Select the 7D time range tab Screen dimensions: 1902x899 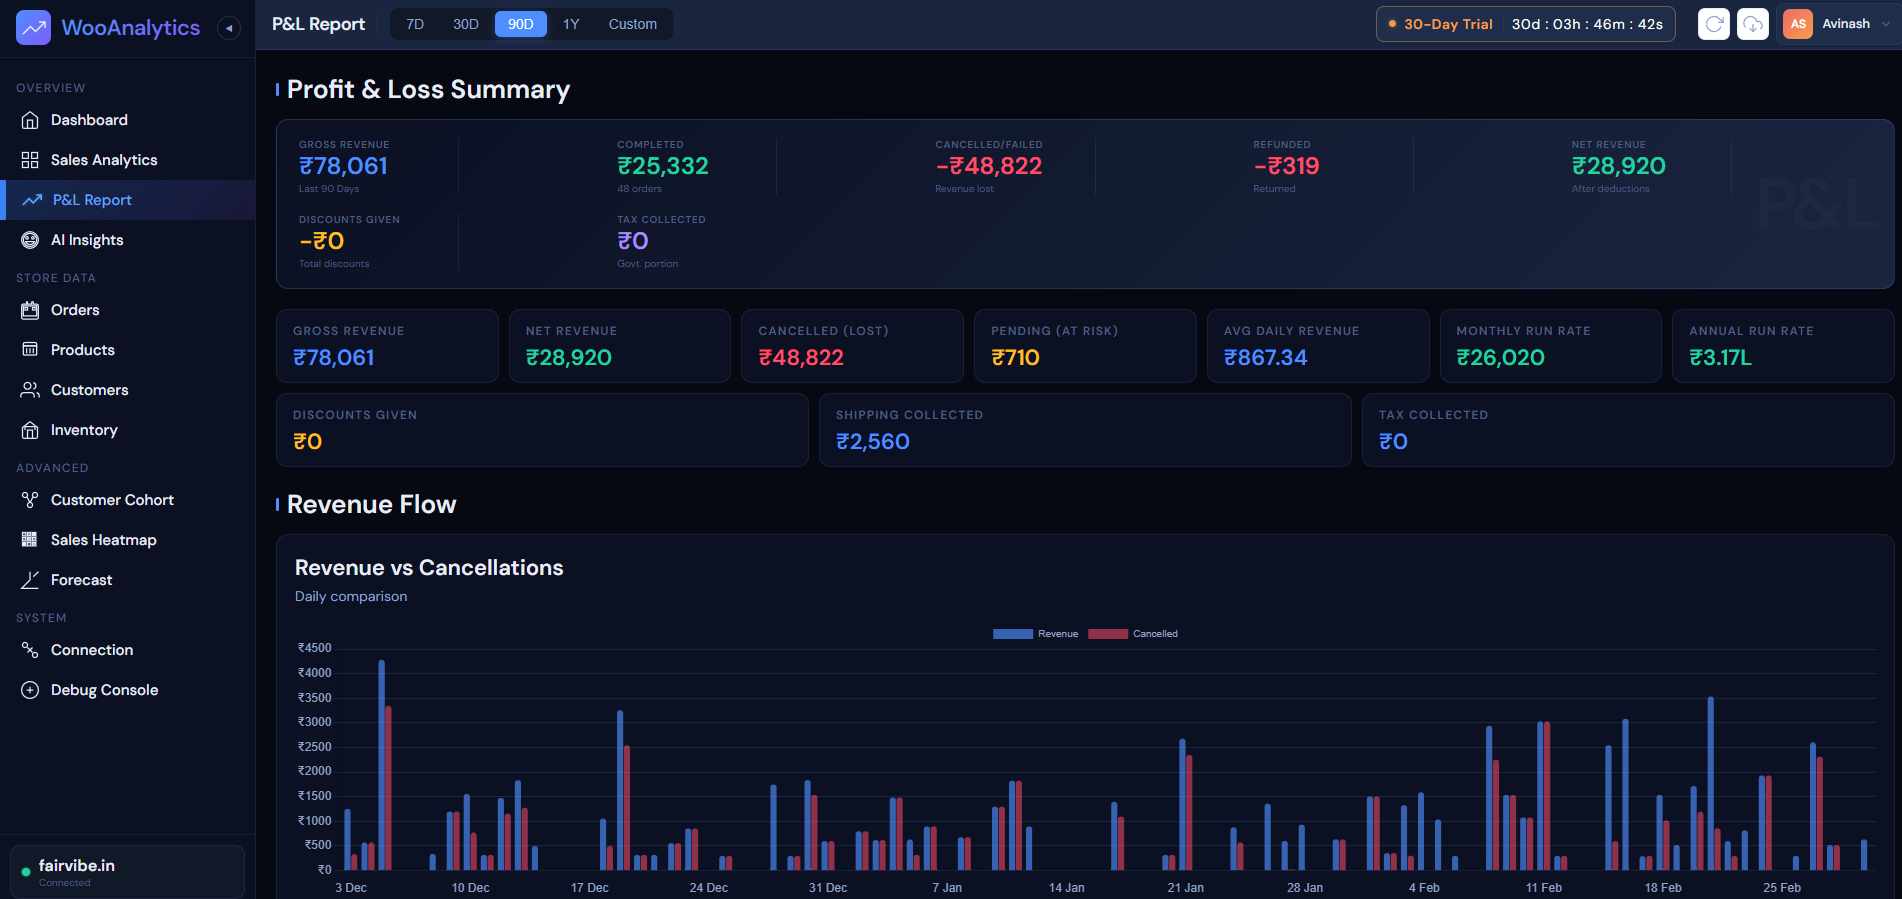[x=415, y=24]
